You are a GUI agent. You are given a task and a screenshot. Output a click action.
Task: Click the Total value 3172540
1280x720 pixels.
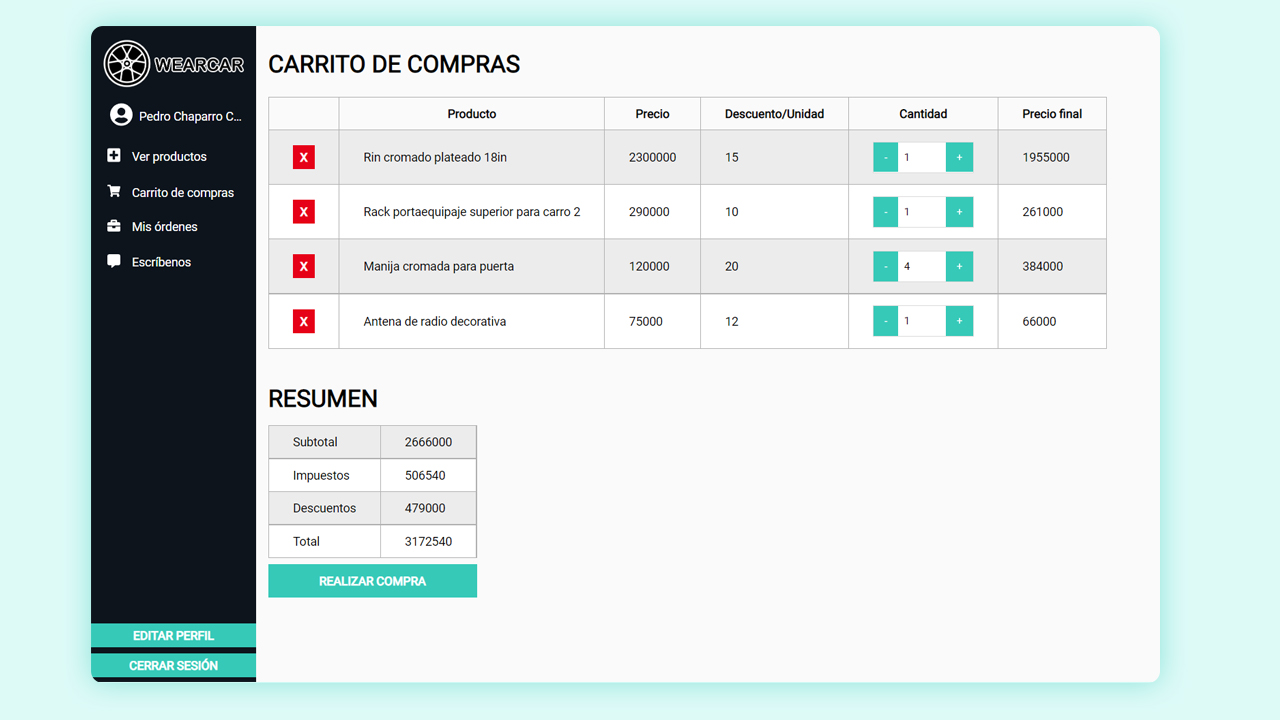[428, 541]
